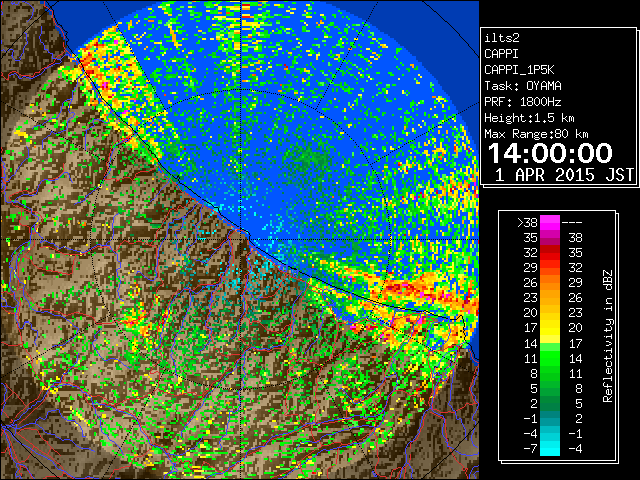
Task: Pick the teal -1 to 2 dBZ color band
Action: coord(550,419)
